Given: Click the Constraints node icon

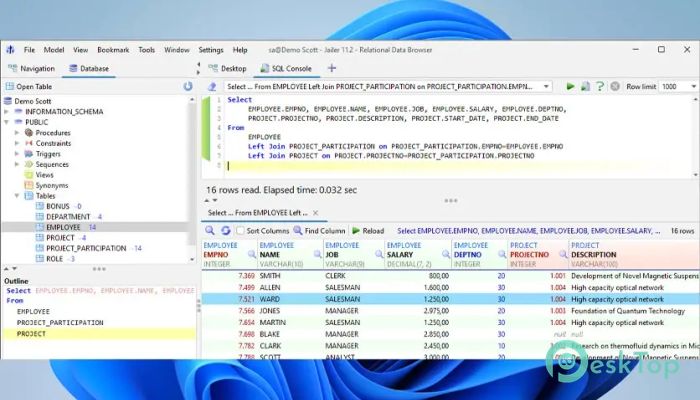Looking at the screenshot, I should pos(29,143).
